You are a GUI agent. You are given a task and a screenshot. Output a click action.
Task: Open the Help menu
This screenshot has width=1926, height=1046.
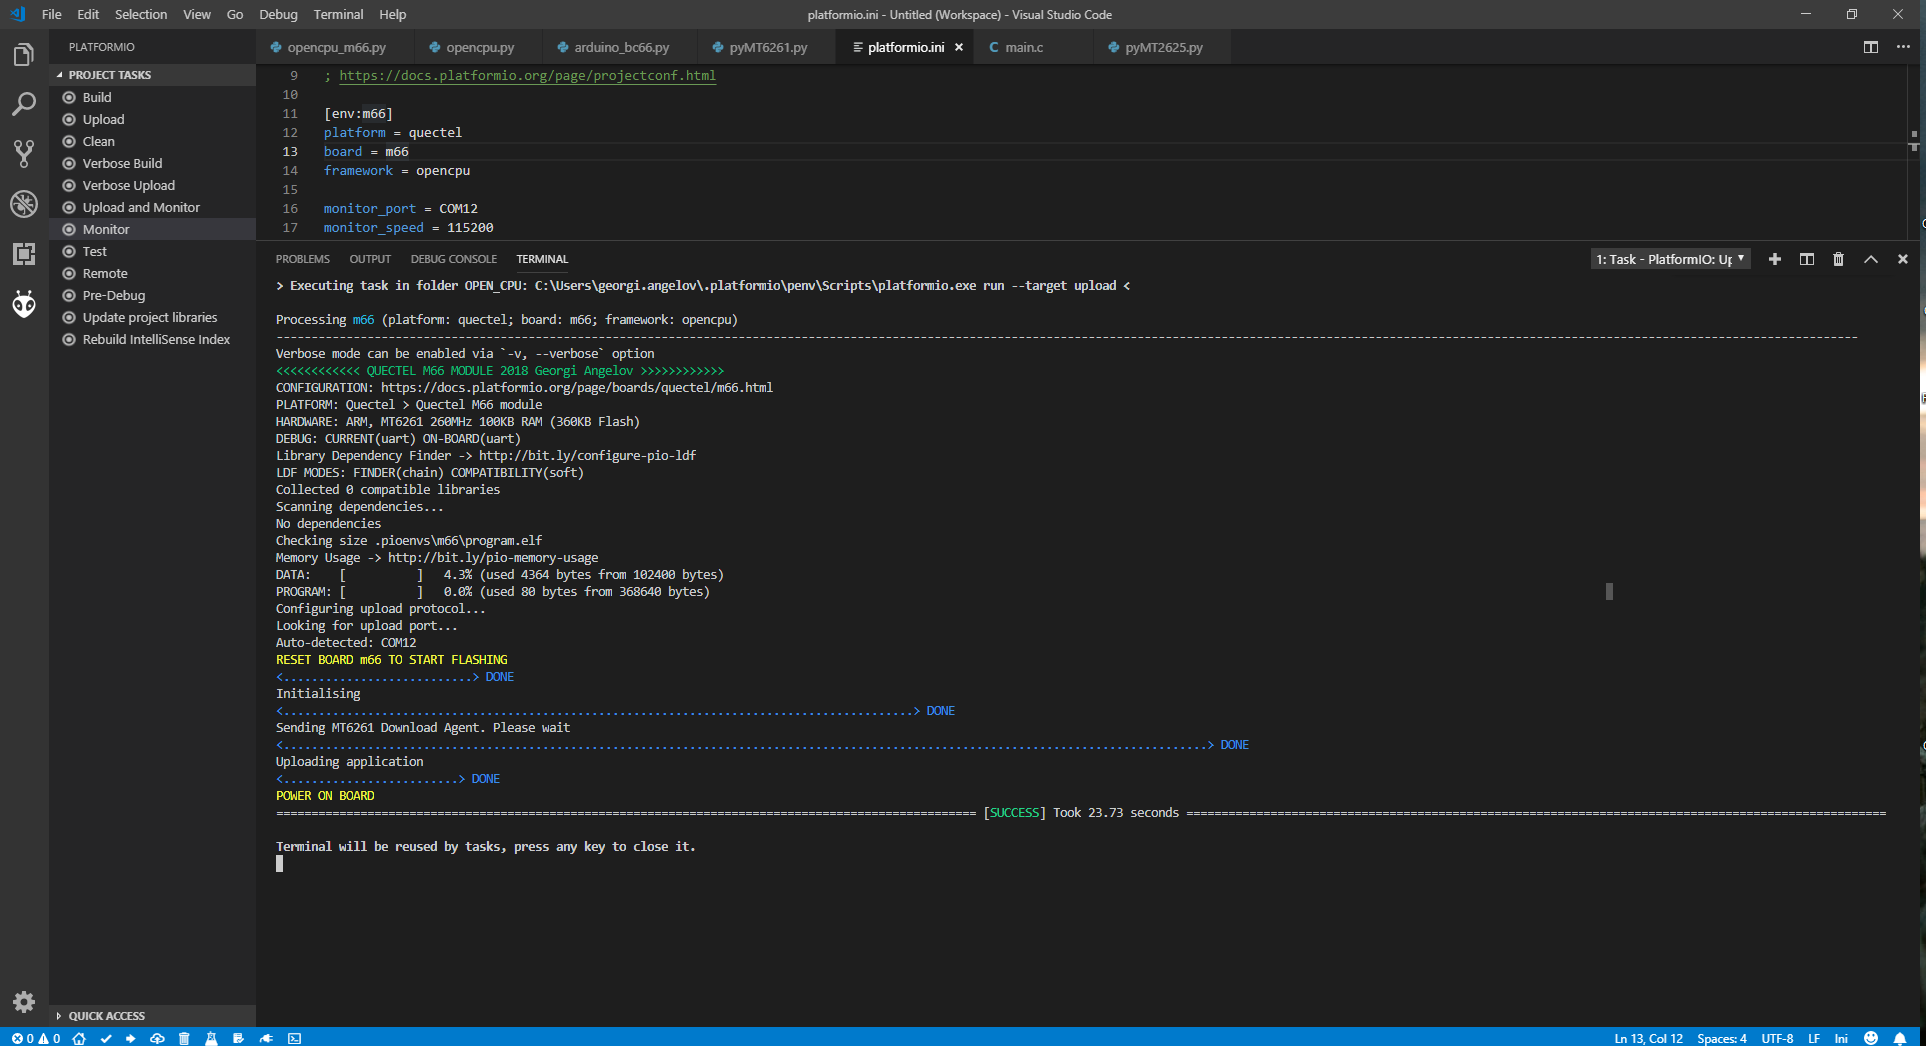tap(393, 14)
